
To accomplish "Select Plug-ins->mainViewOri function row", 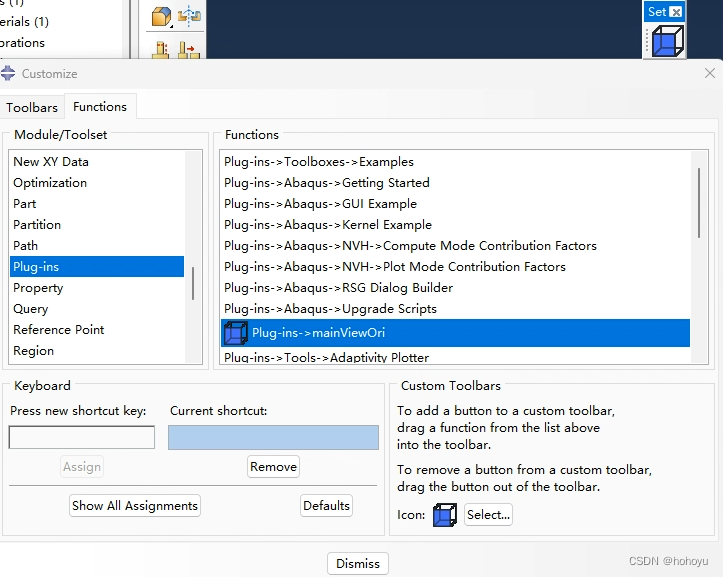I will [456, 333].
